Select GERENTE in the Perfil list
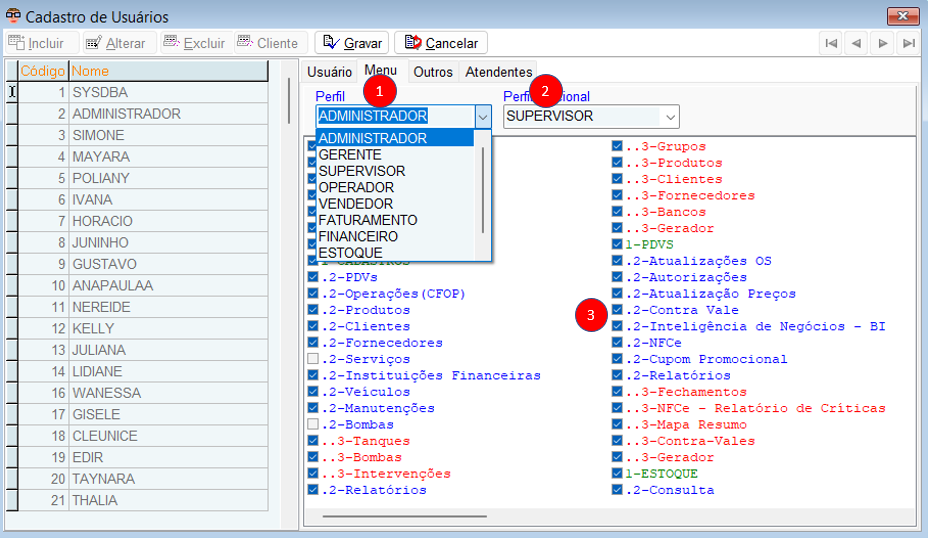Screen dimensions: 928x538 click(395, 154)
